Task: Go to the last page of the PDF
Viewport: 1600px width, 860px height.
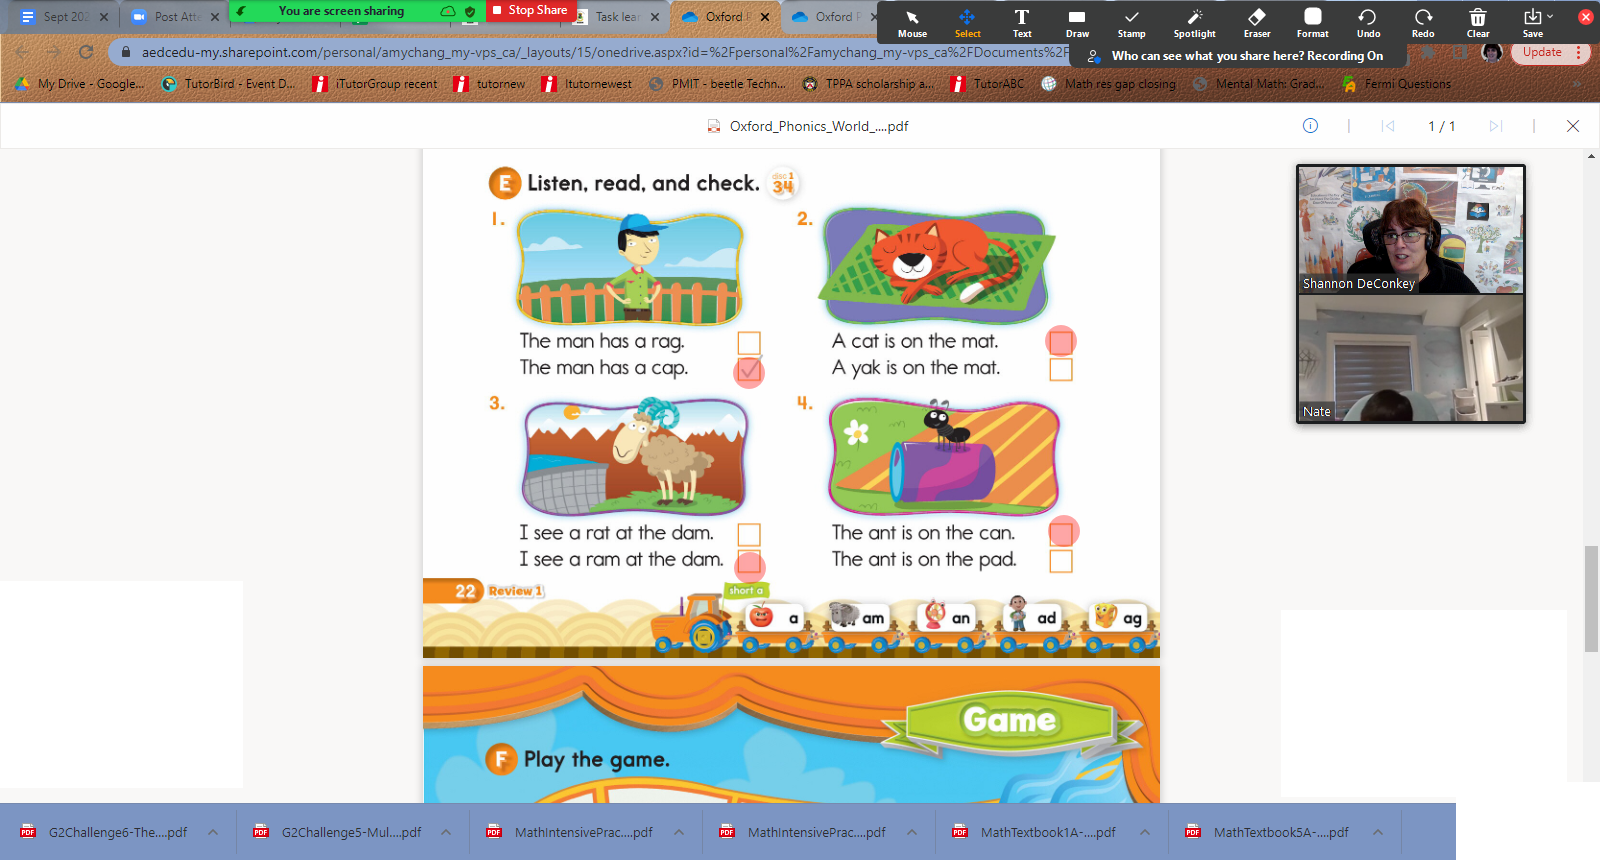Action: point(1496,126)
